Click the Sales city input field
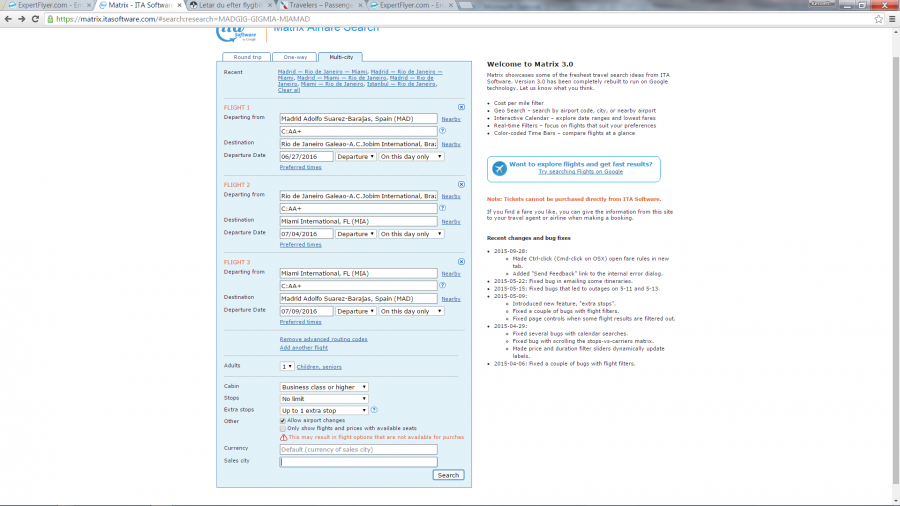 (358, 462)
